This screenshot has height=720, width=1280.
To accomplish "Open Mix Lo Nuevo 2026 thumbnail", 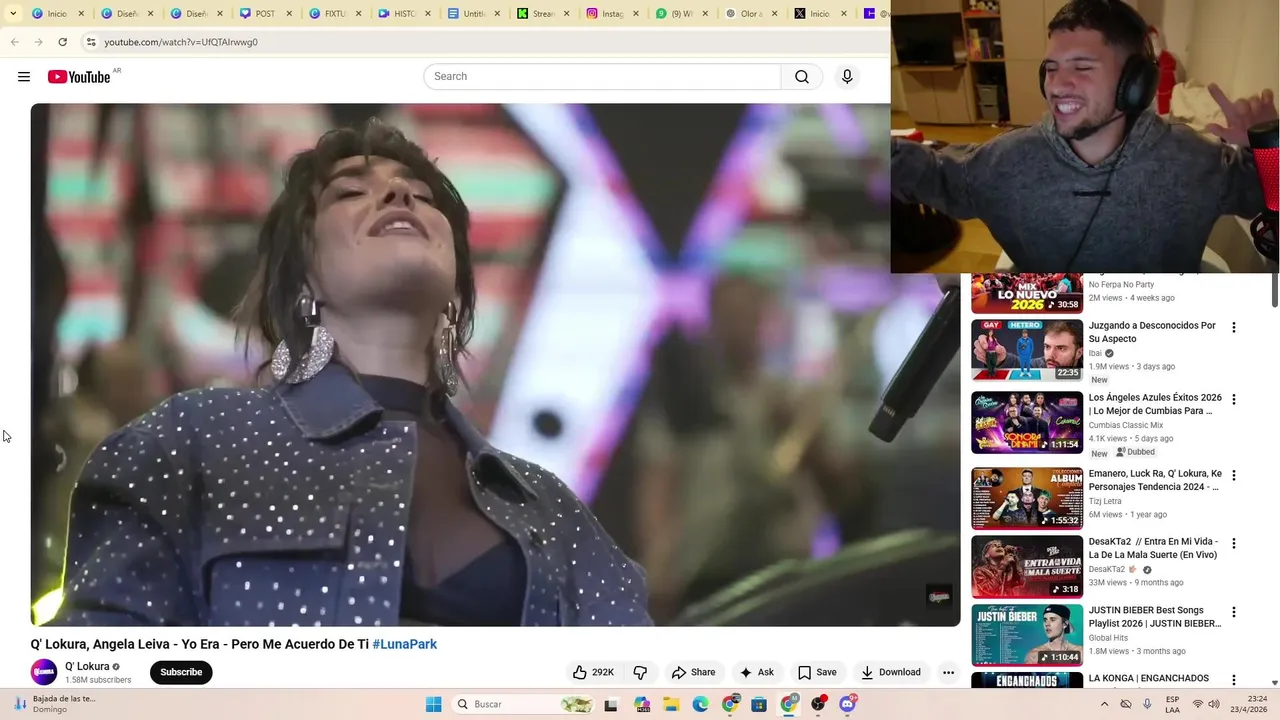I will tap(1027, 293).
